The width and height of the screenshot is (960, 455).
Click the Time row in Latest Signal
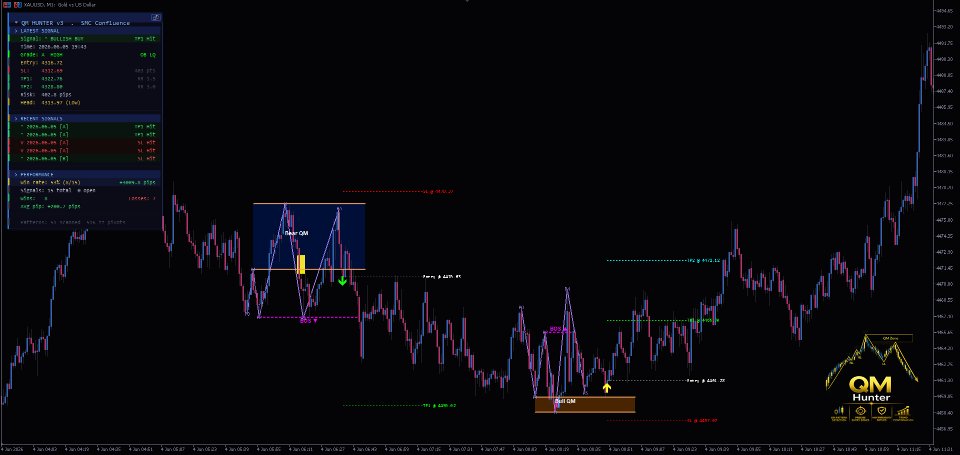[85, 47]
